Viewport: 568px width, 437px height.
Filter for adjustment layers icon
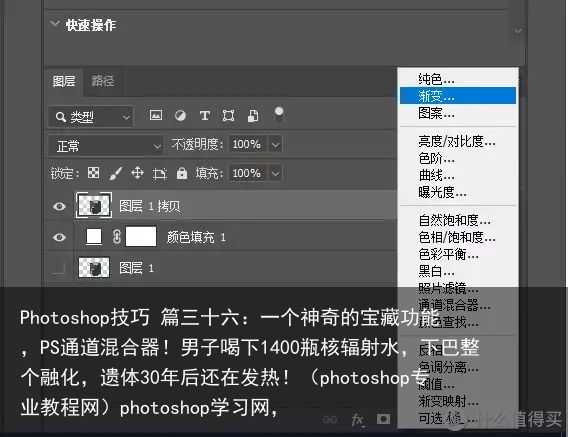(180, 115)
